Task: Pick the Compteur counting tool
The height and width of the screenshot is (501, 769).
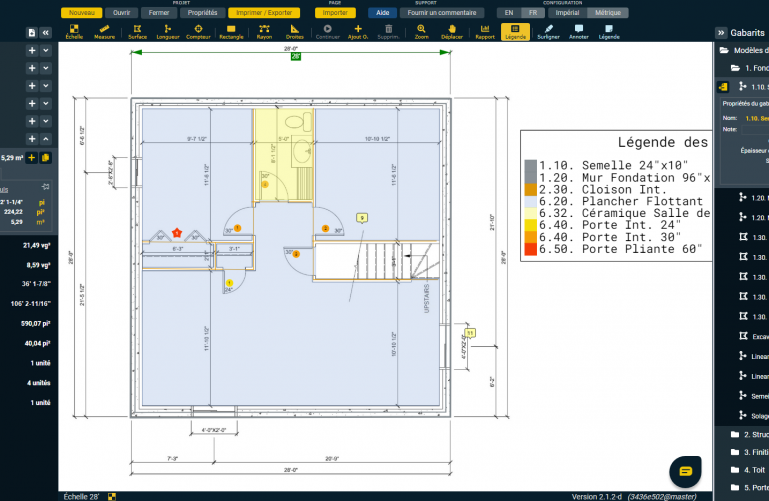Action: tap(198, 30)
